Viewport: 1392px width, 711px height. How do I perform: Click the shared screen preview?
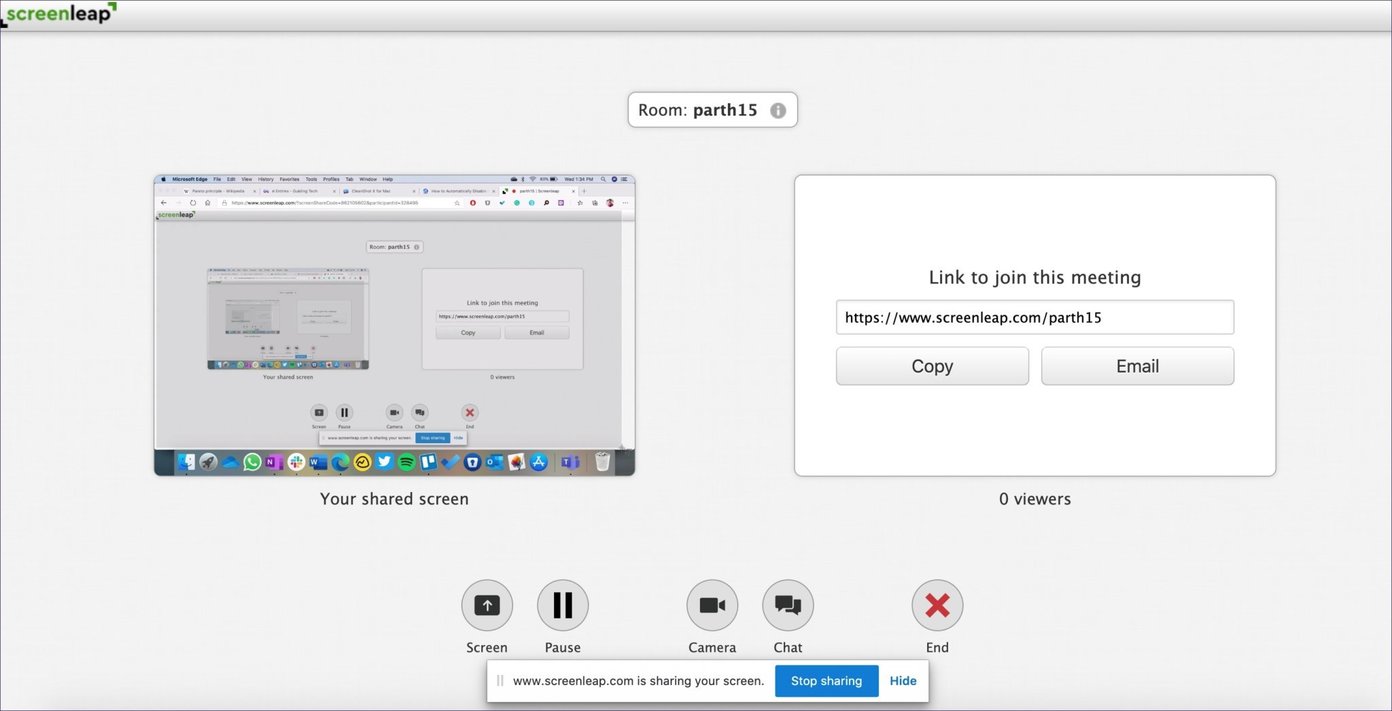pos(394,325)
